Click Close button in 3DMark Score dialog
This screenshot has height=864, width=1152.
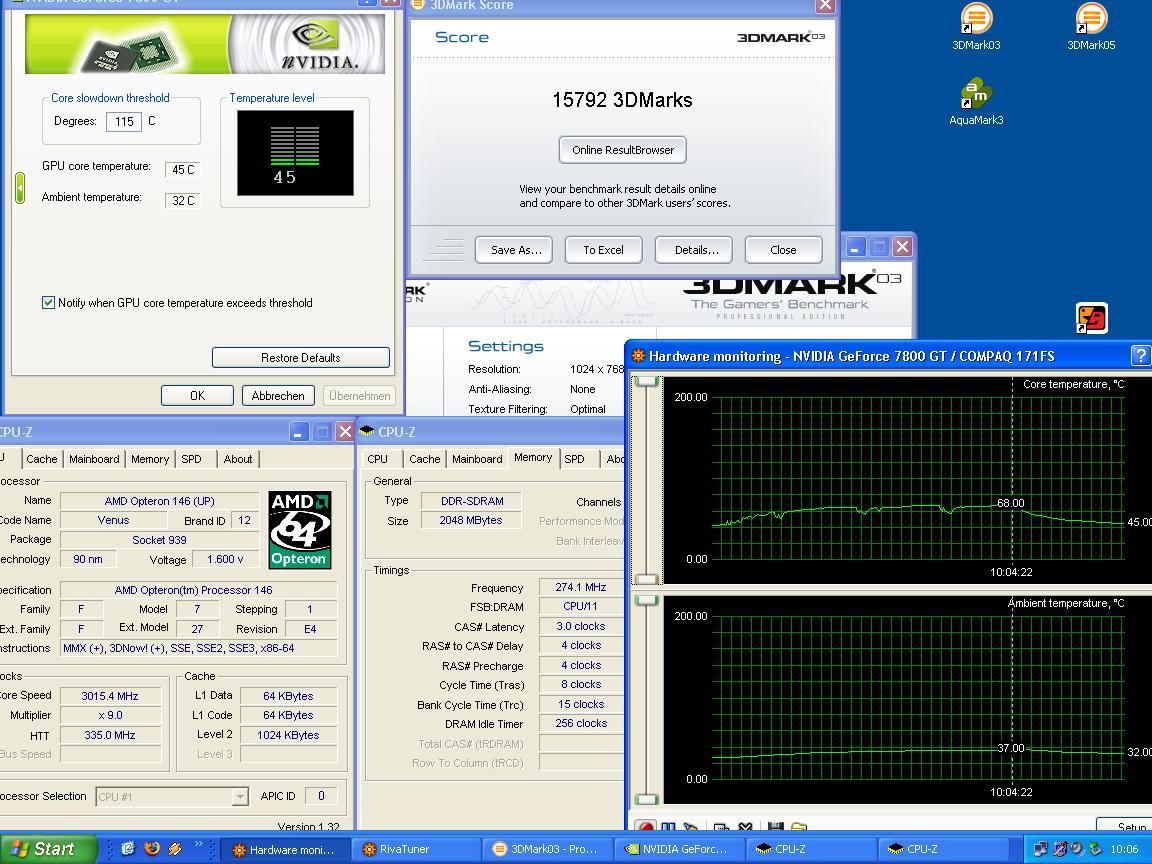(x=783, y=250)
